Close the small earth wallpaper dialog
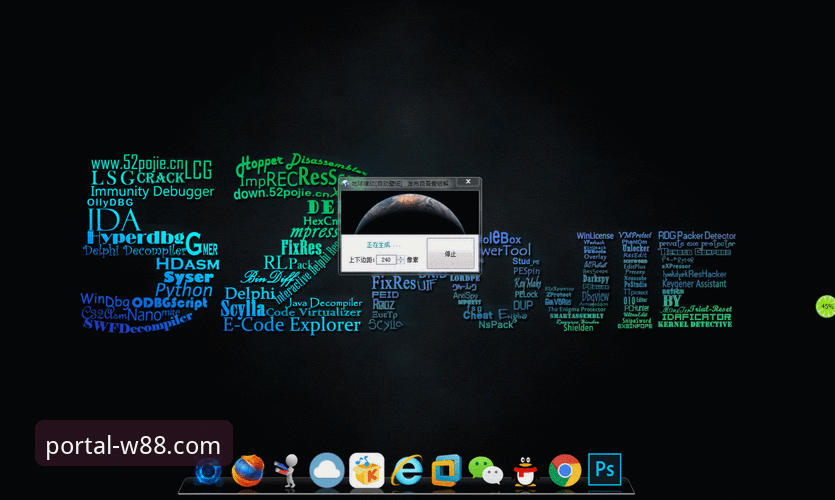835x500 pixels. click(468, 182)
